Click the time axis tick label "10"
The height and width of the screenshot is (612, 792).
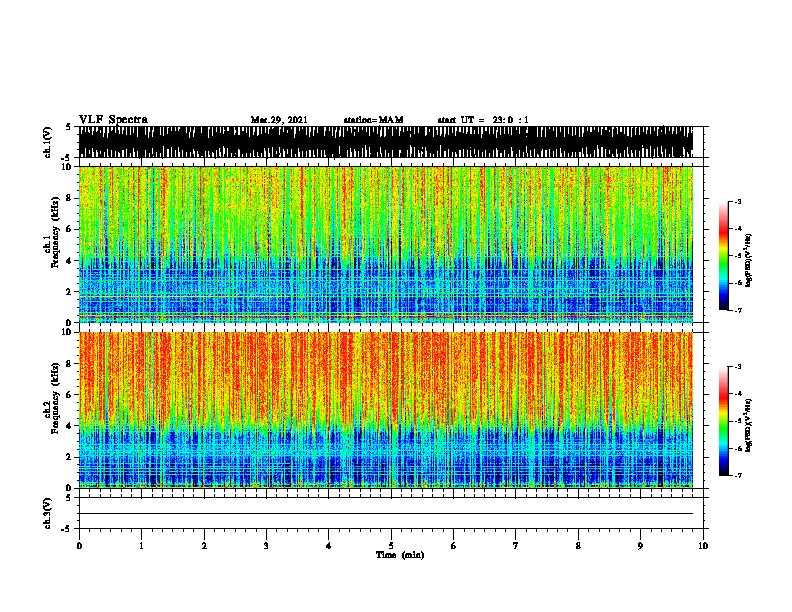pos(703,545)
